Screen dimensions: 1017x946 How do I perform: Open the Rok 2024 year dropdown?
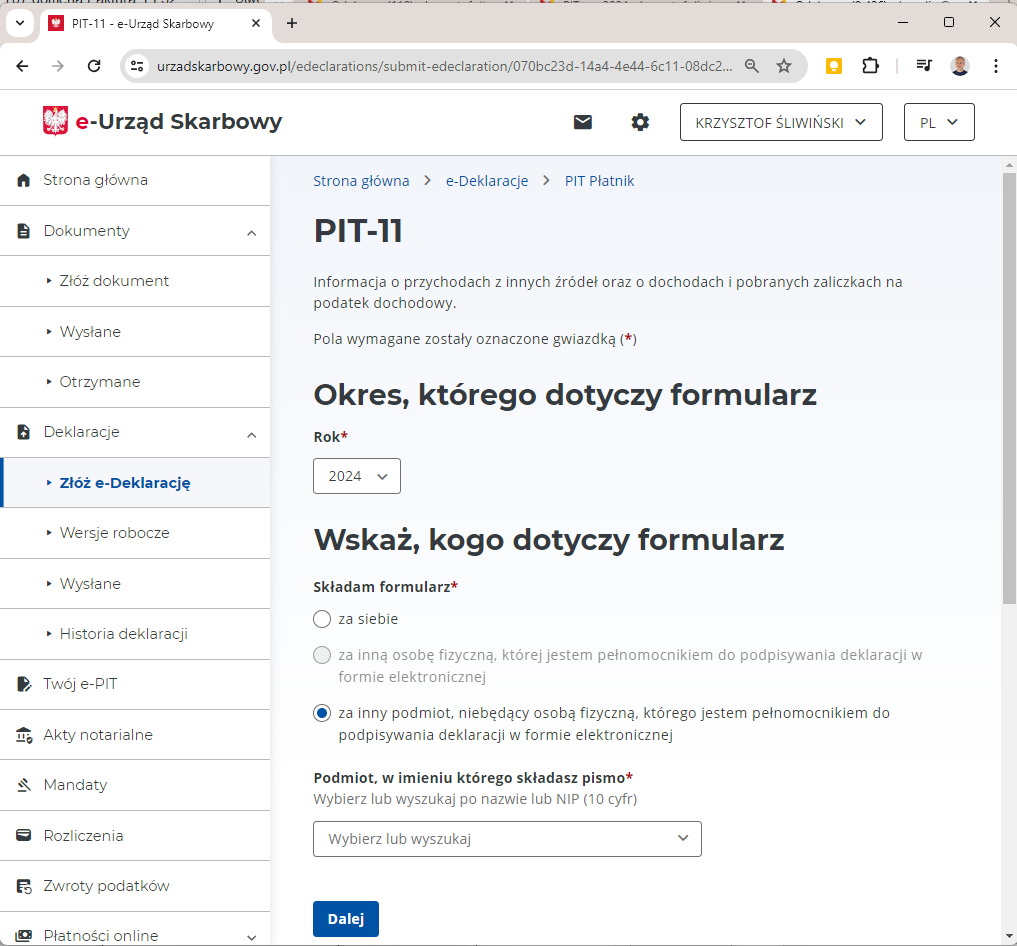pyautogui.click(x=357, y=476)
